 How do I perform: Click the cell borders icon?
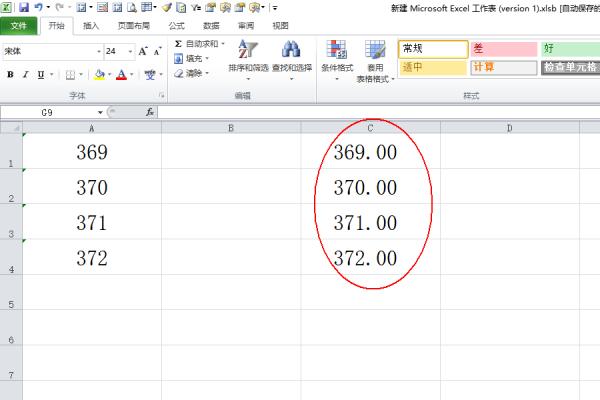pyautogui.click(x=70, y=75)
